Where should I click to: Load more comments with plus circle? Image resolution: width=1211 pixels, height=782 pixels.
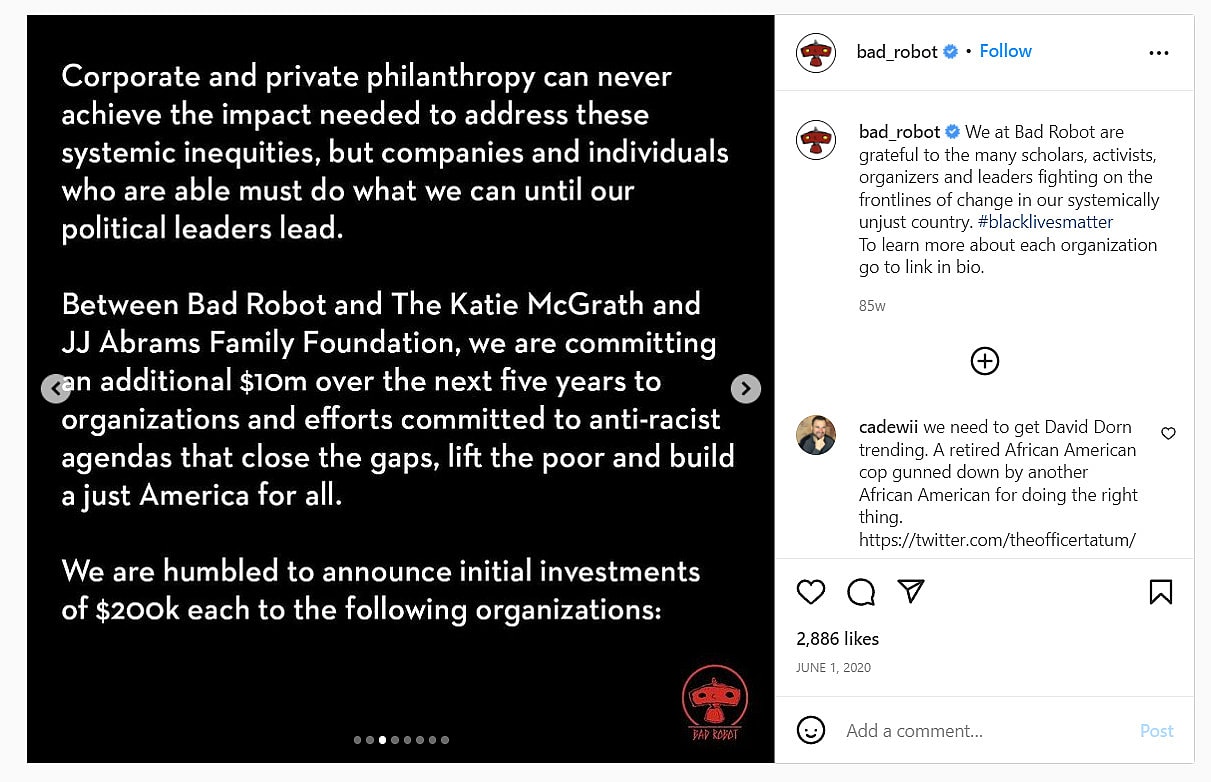coord(985,361)
